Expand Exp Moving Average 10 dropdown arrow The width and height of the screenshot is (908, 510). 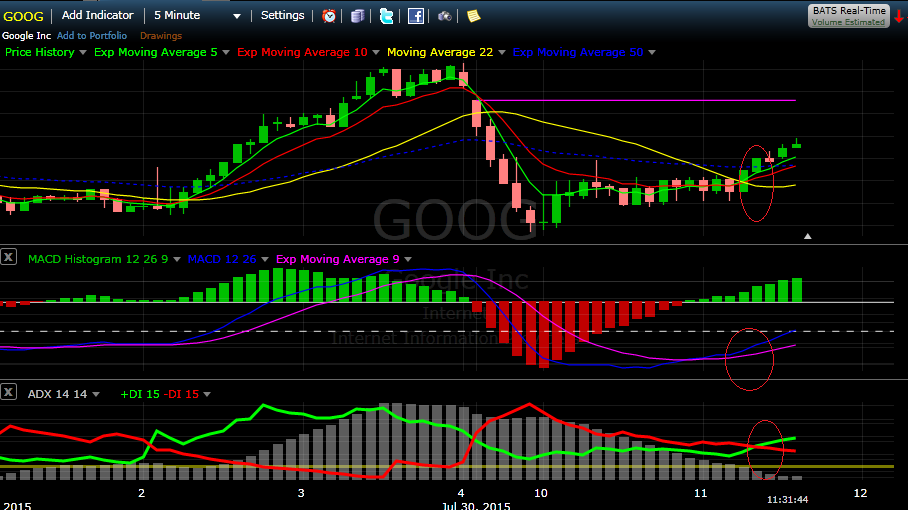[x=376, y=53]
